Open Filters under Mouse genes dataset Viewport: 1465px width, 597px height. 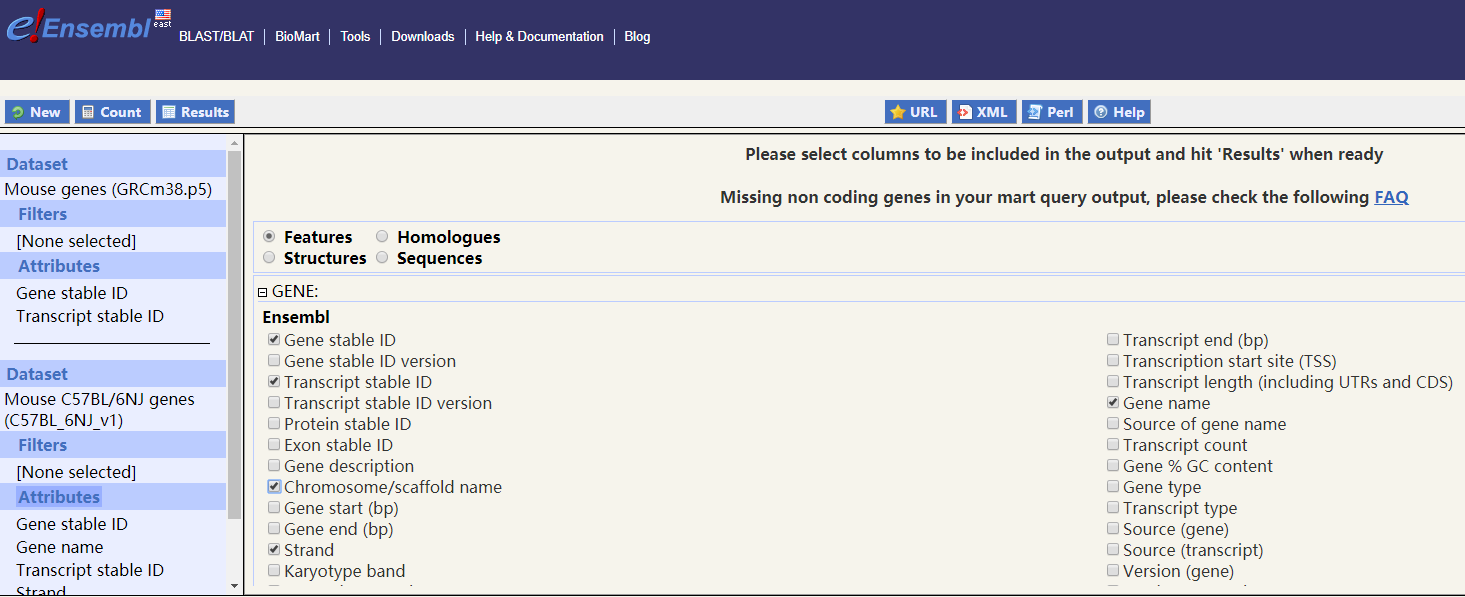[x=43, y=214]
